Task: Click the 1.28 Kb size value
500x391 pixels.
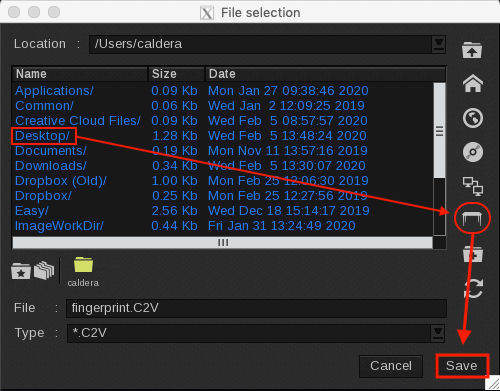Action: coord(175,136)
